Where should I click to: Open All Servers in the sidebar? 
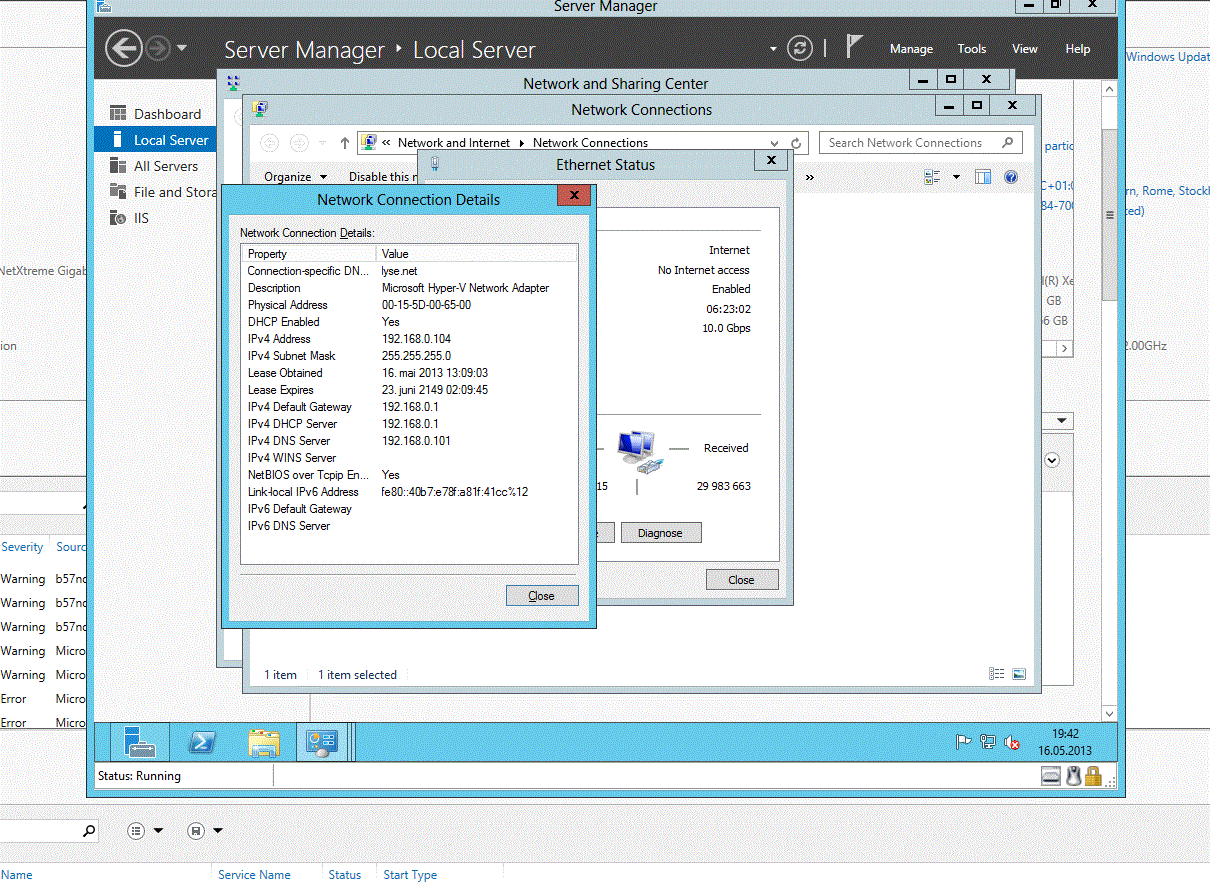click(x=166, y=166)
